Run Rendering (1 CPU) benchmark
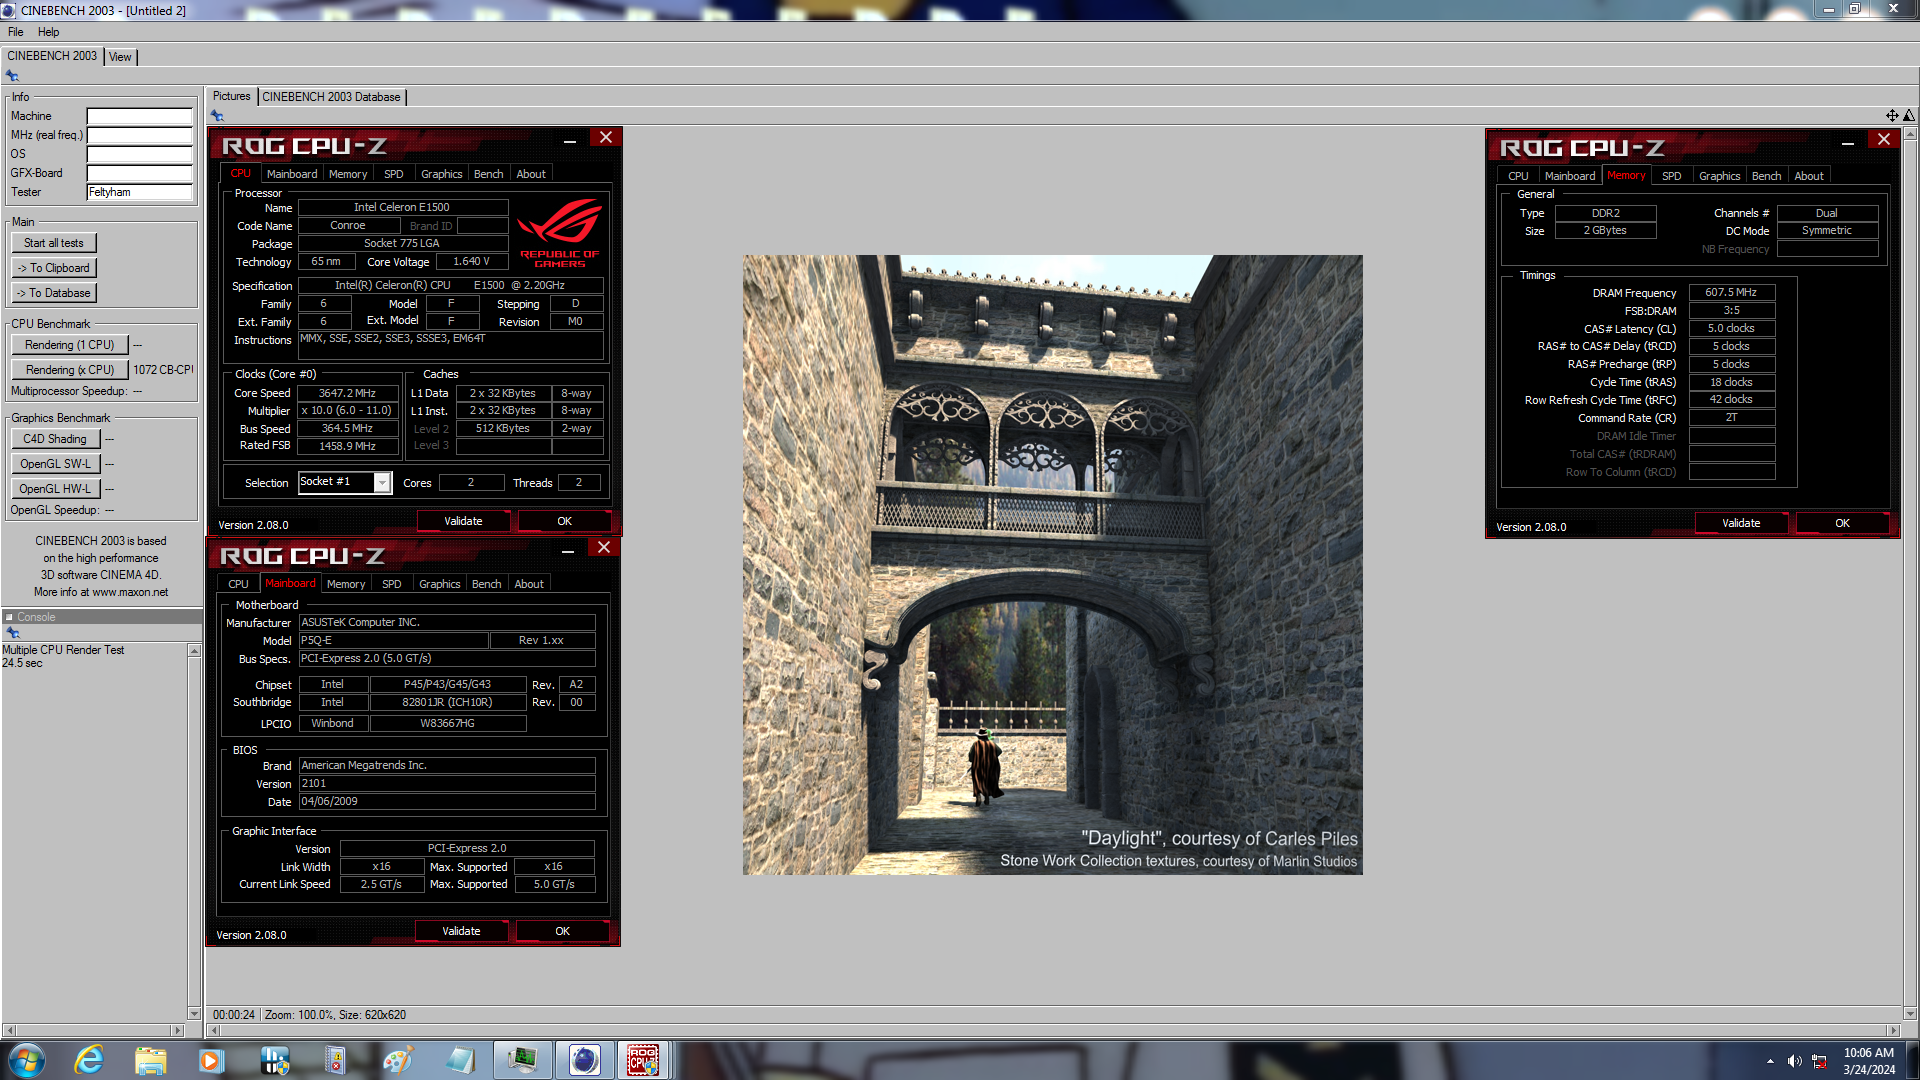This screenshot has height=1080, width=1920. (70, 345)
